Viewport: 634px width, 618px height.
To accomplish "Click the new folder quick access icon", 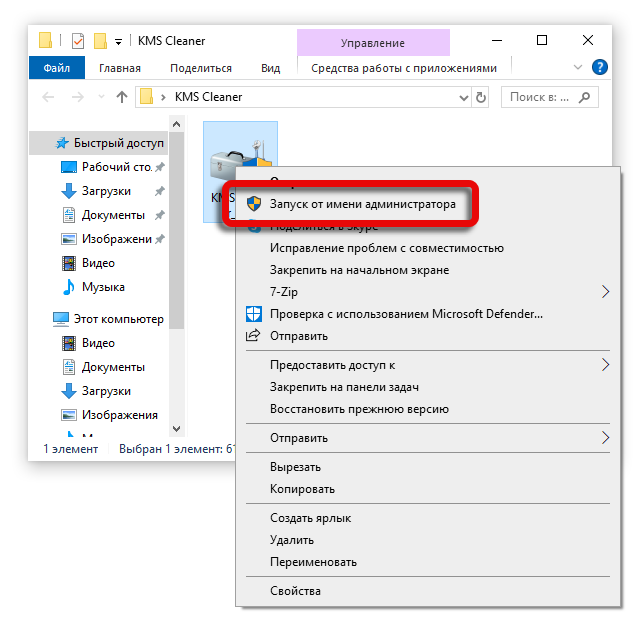I will [100, 41].
